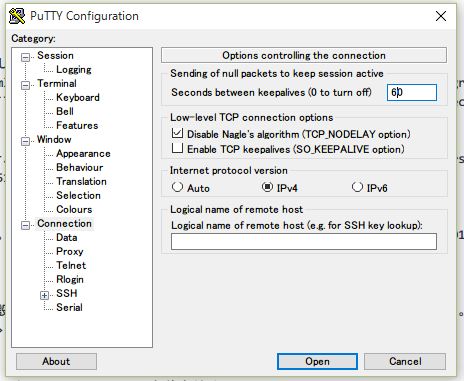Click the Open button

click(317, 362)
